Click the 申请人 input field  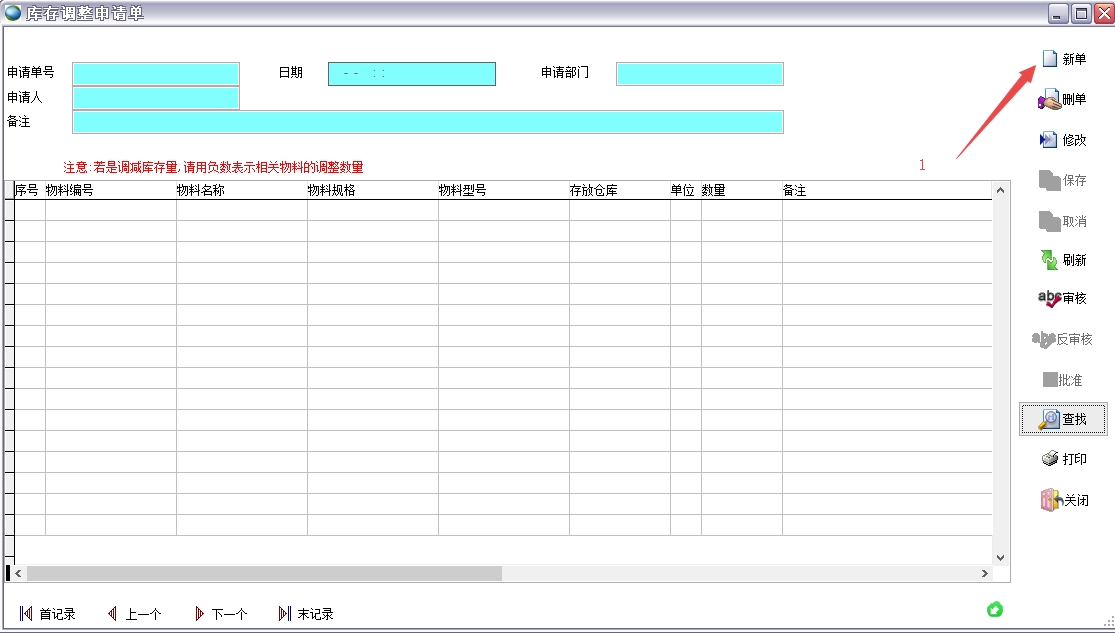point(156,98)
